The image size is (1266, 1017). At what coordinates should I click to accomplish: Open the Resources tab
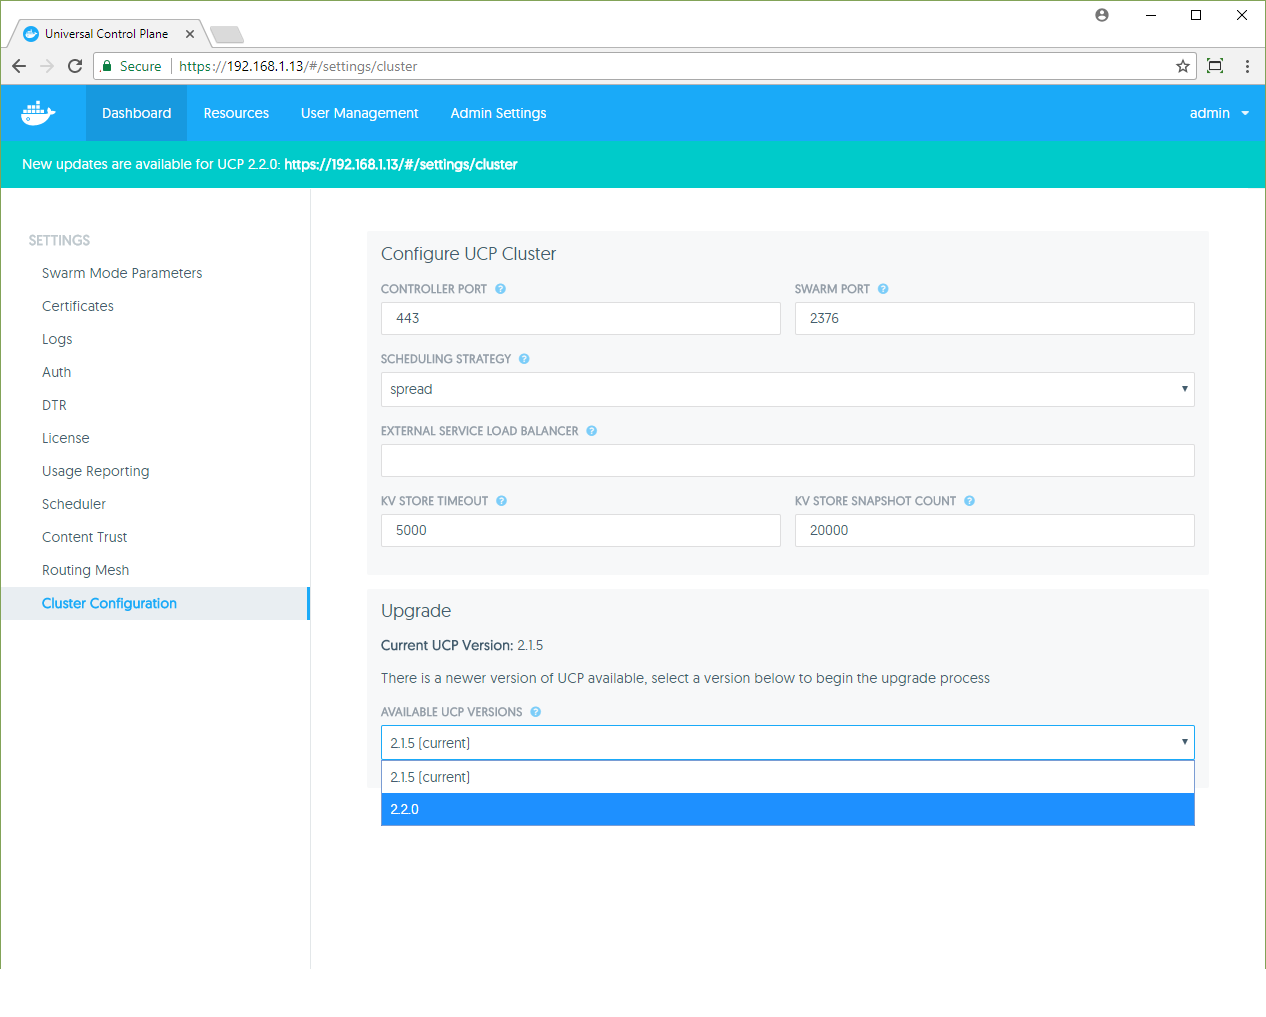tap(236, 113)
